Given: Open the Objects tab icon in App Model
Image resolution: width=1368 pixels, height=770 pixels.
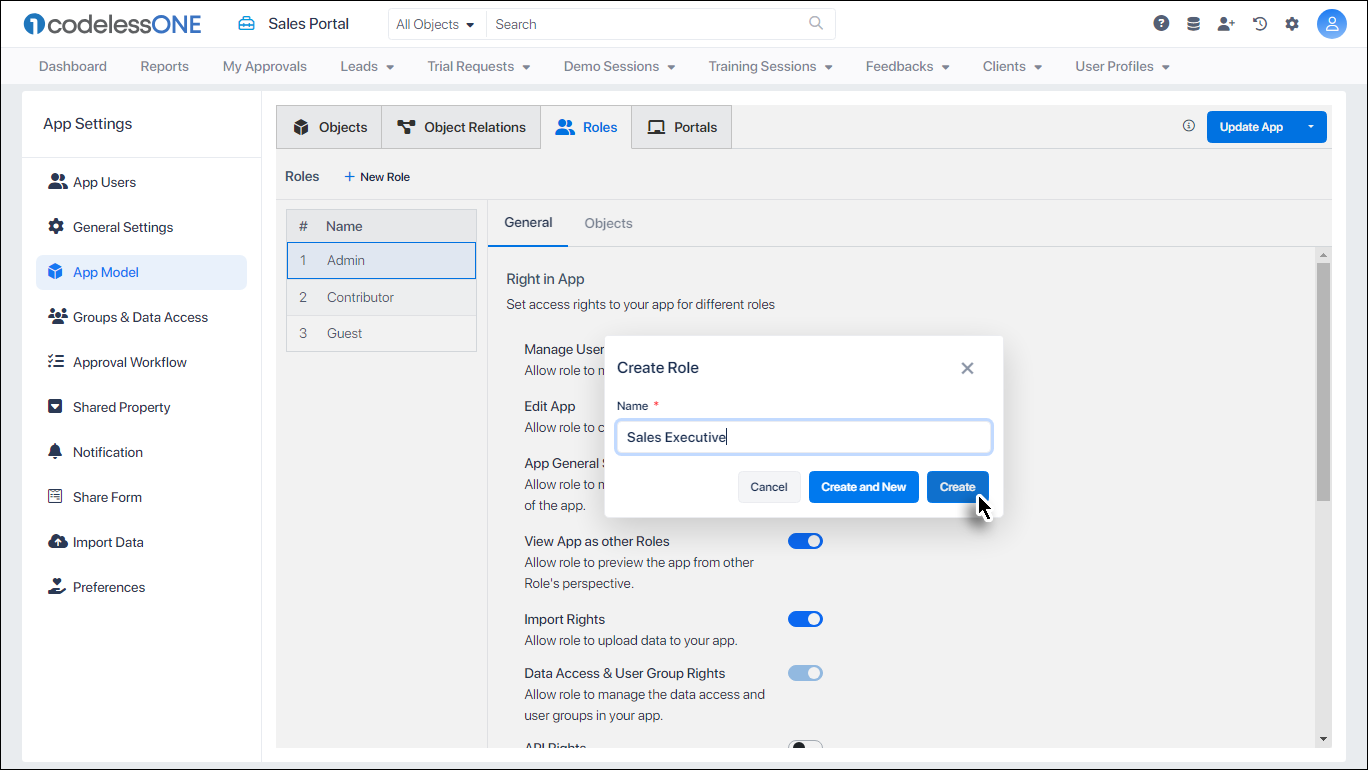Looking at the screenshot, I should (x=301, y=127).
